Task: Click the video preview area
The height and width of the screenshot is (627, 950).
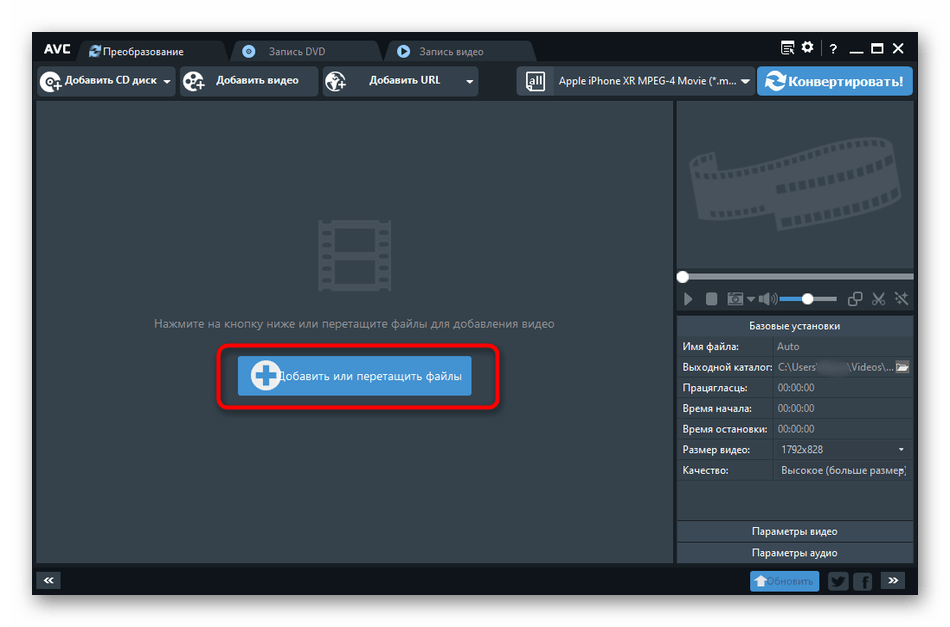Action: (795, 185)
